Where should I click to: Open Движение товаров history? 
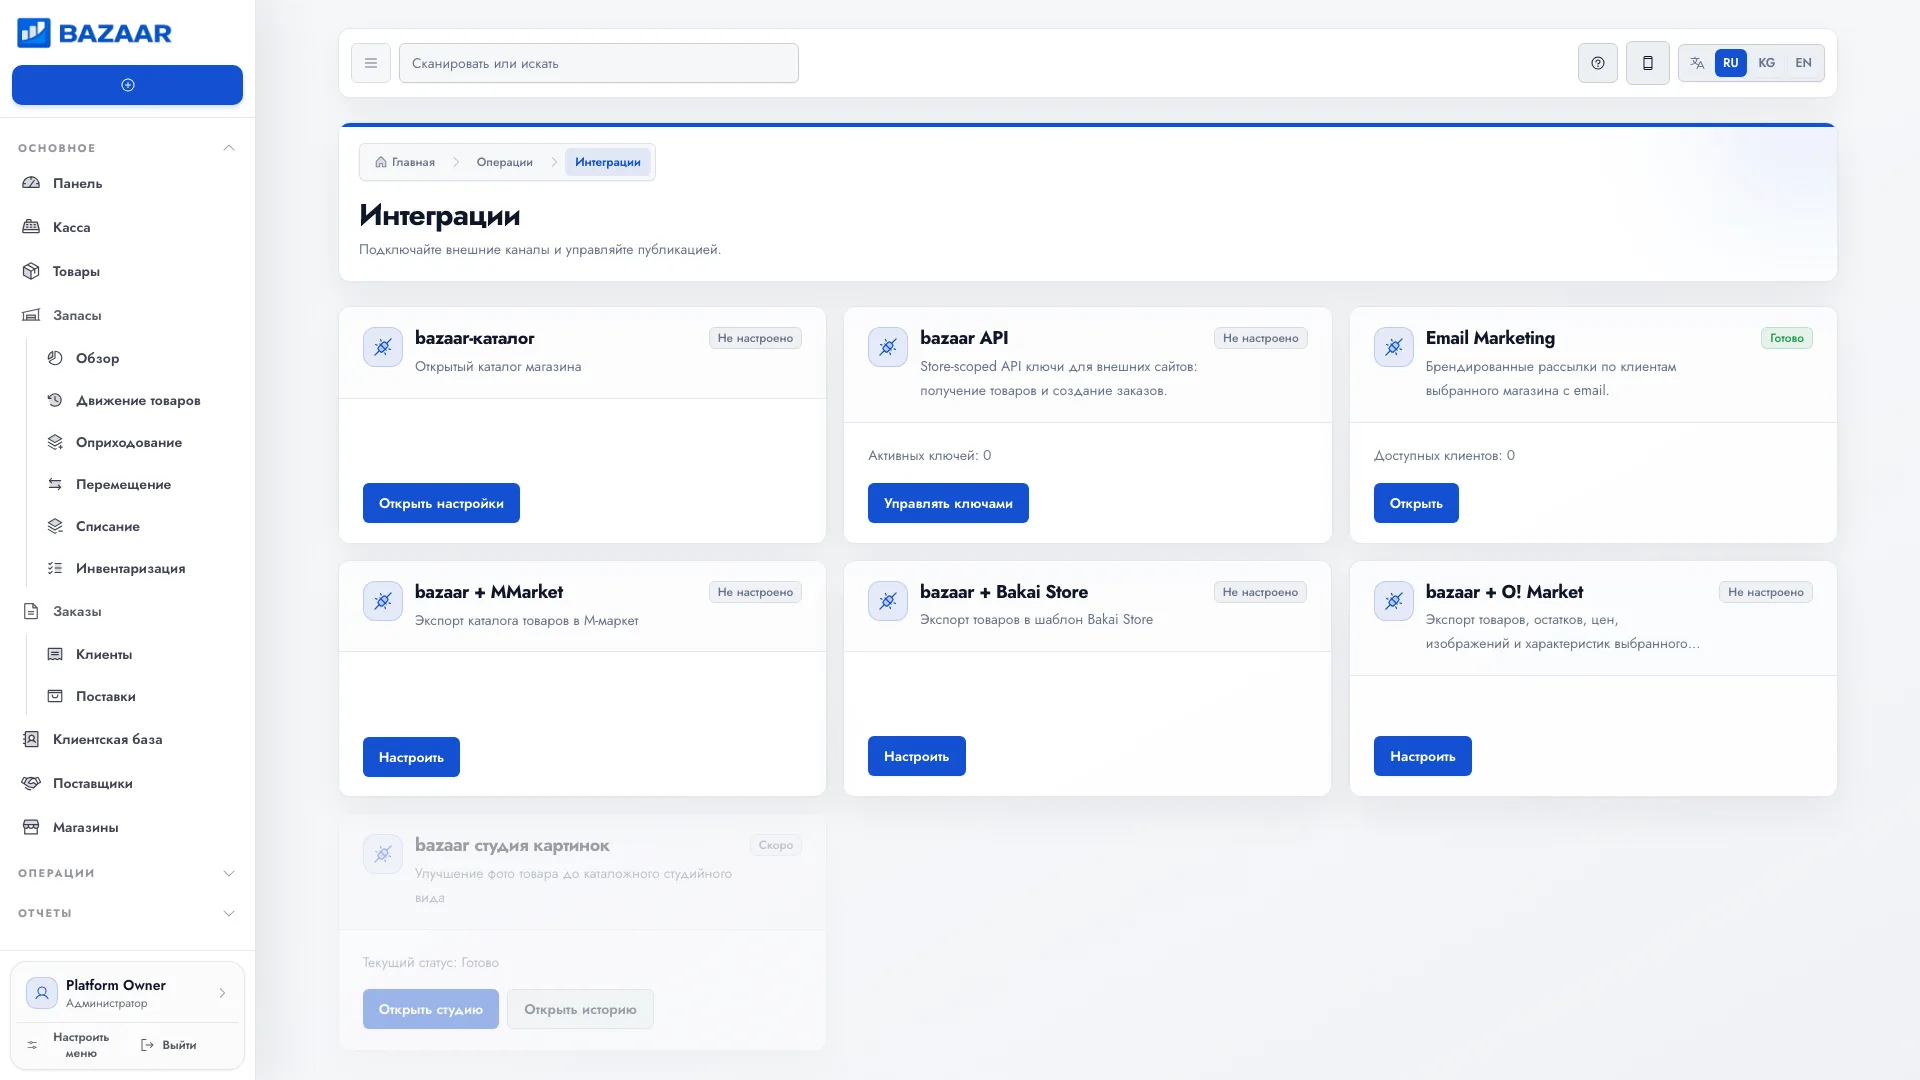pos(138,400)
